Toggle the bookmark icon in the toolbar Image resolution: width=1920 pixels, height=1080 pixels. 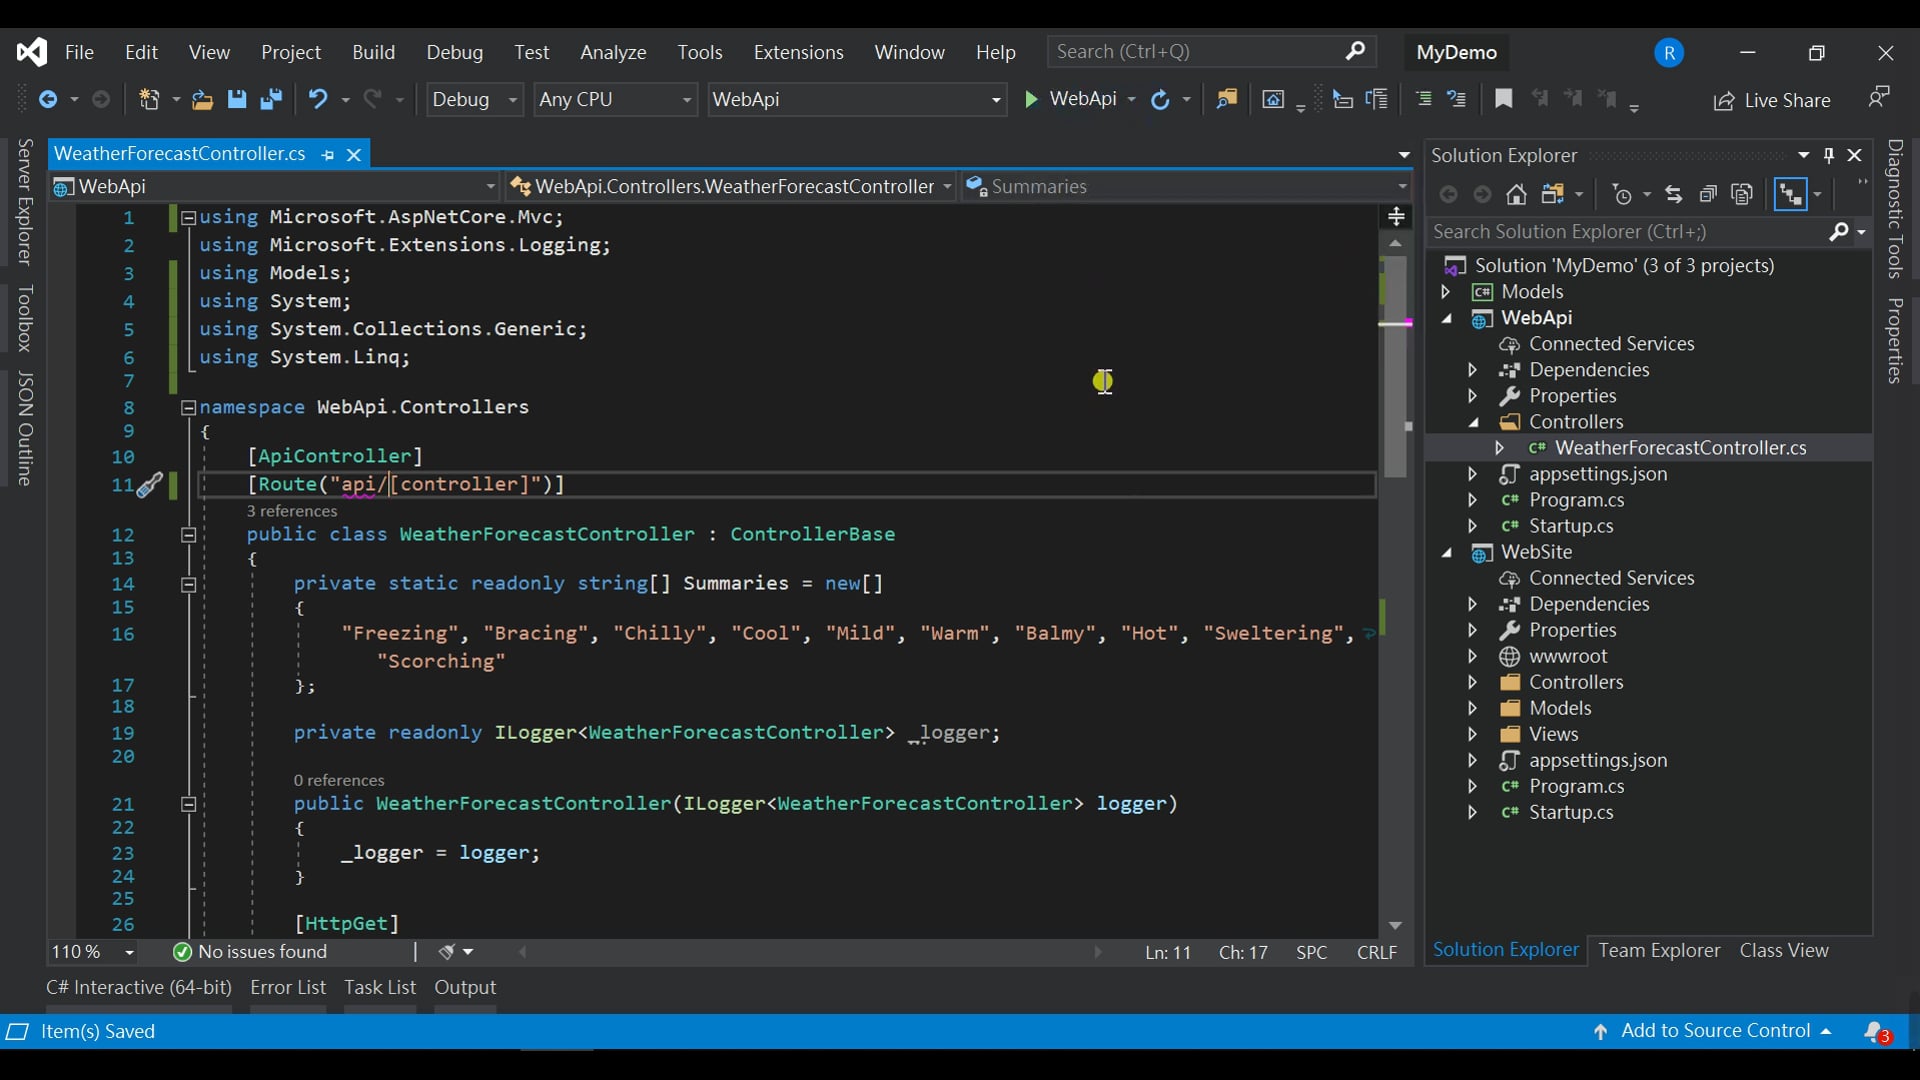(1503, 98)
